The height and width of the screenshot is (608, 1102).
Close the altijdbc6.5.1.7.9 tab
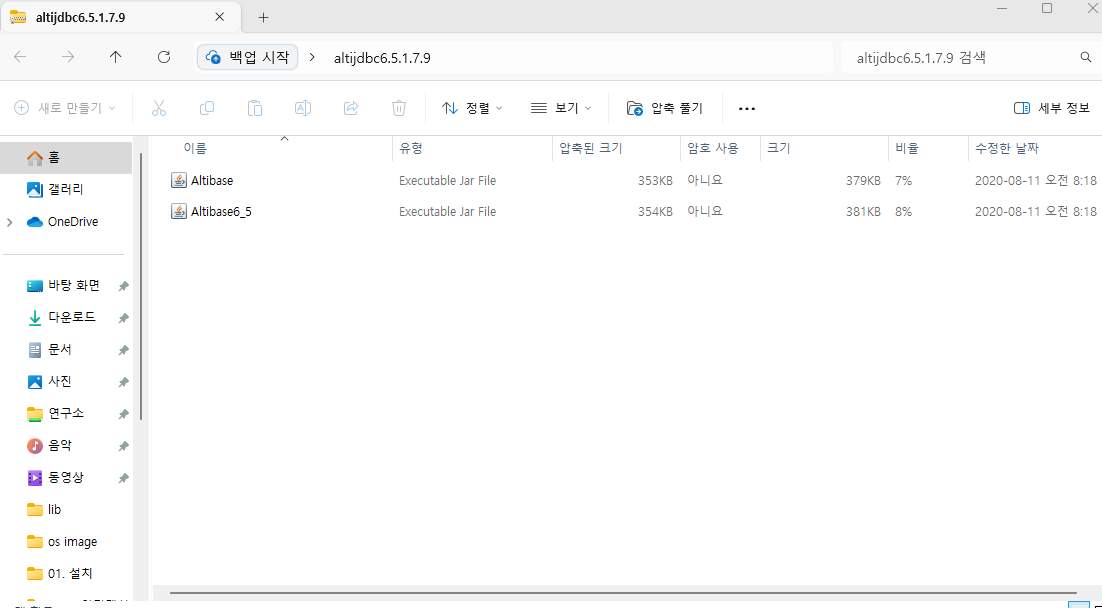(219, 18)
